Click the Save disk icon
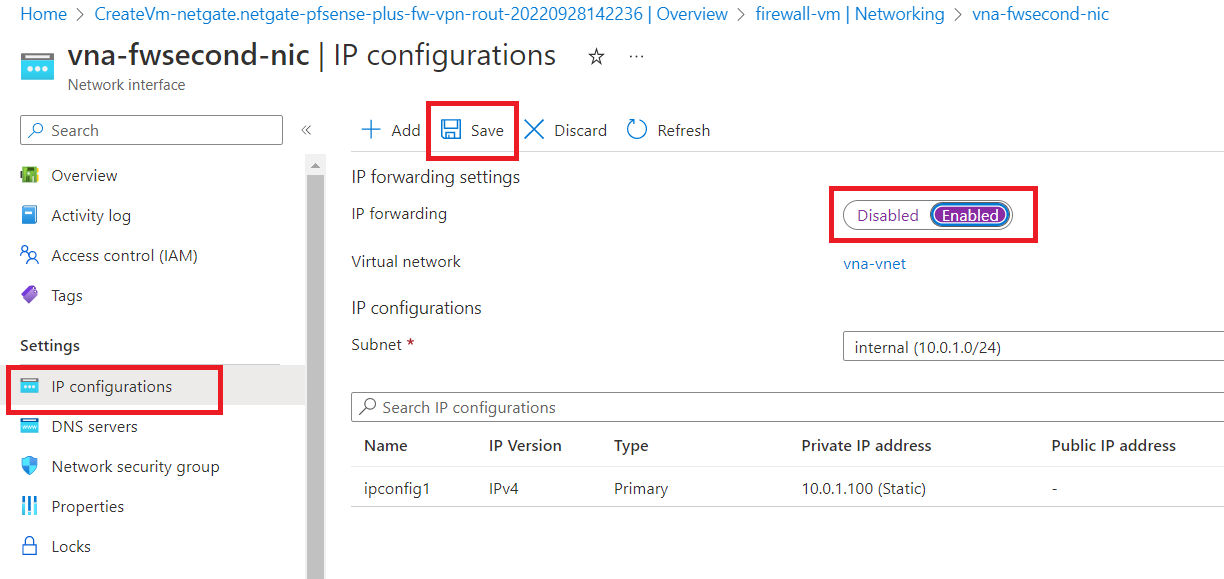This screenshot has width=1224, height=579. pos(451,130)
